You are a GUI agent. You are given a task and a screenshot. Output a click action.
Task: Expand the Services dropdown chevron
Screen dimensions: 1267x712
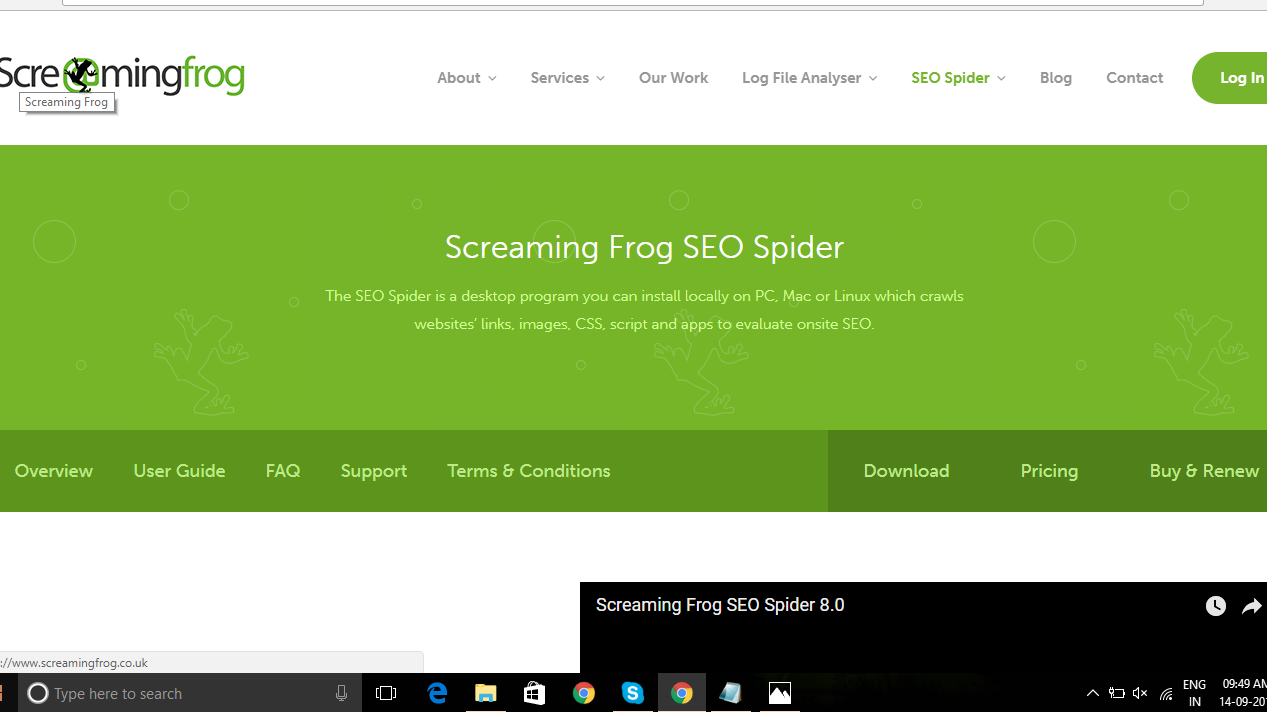click(x=600, y=79)
